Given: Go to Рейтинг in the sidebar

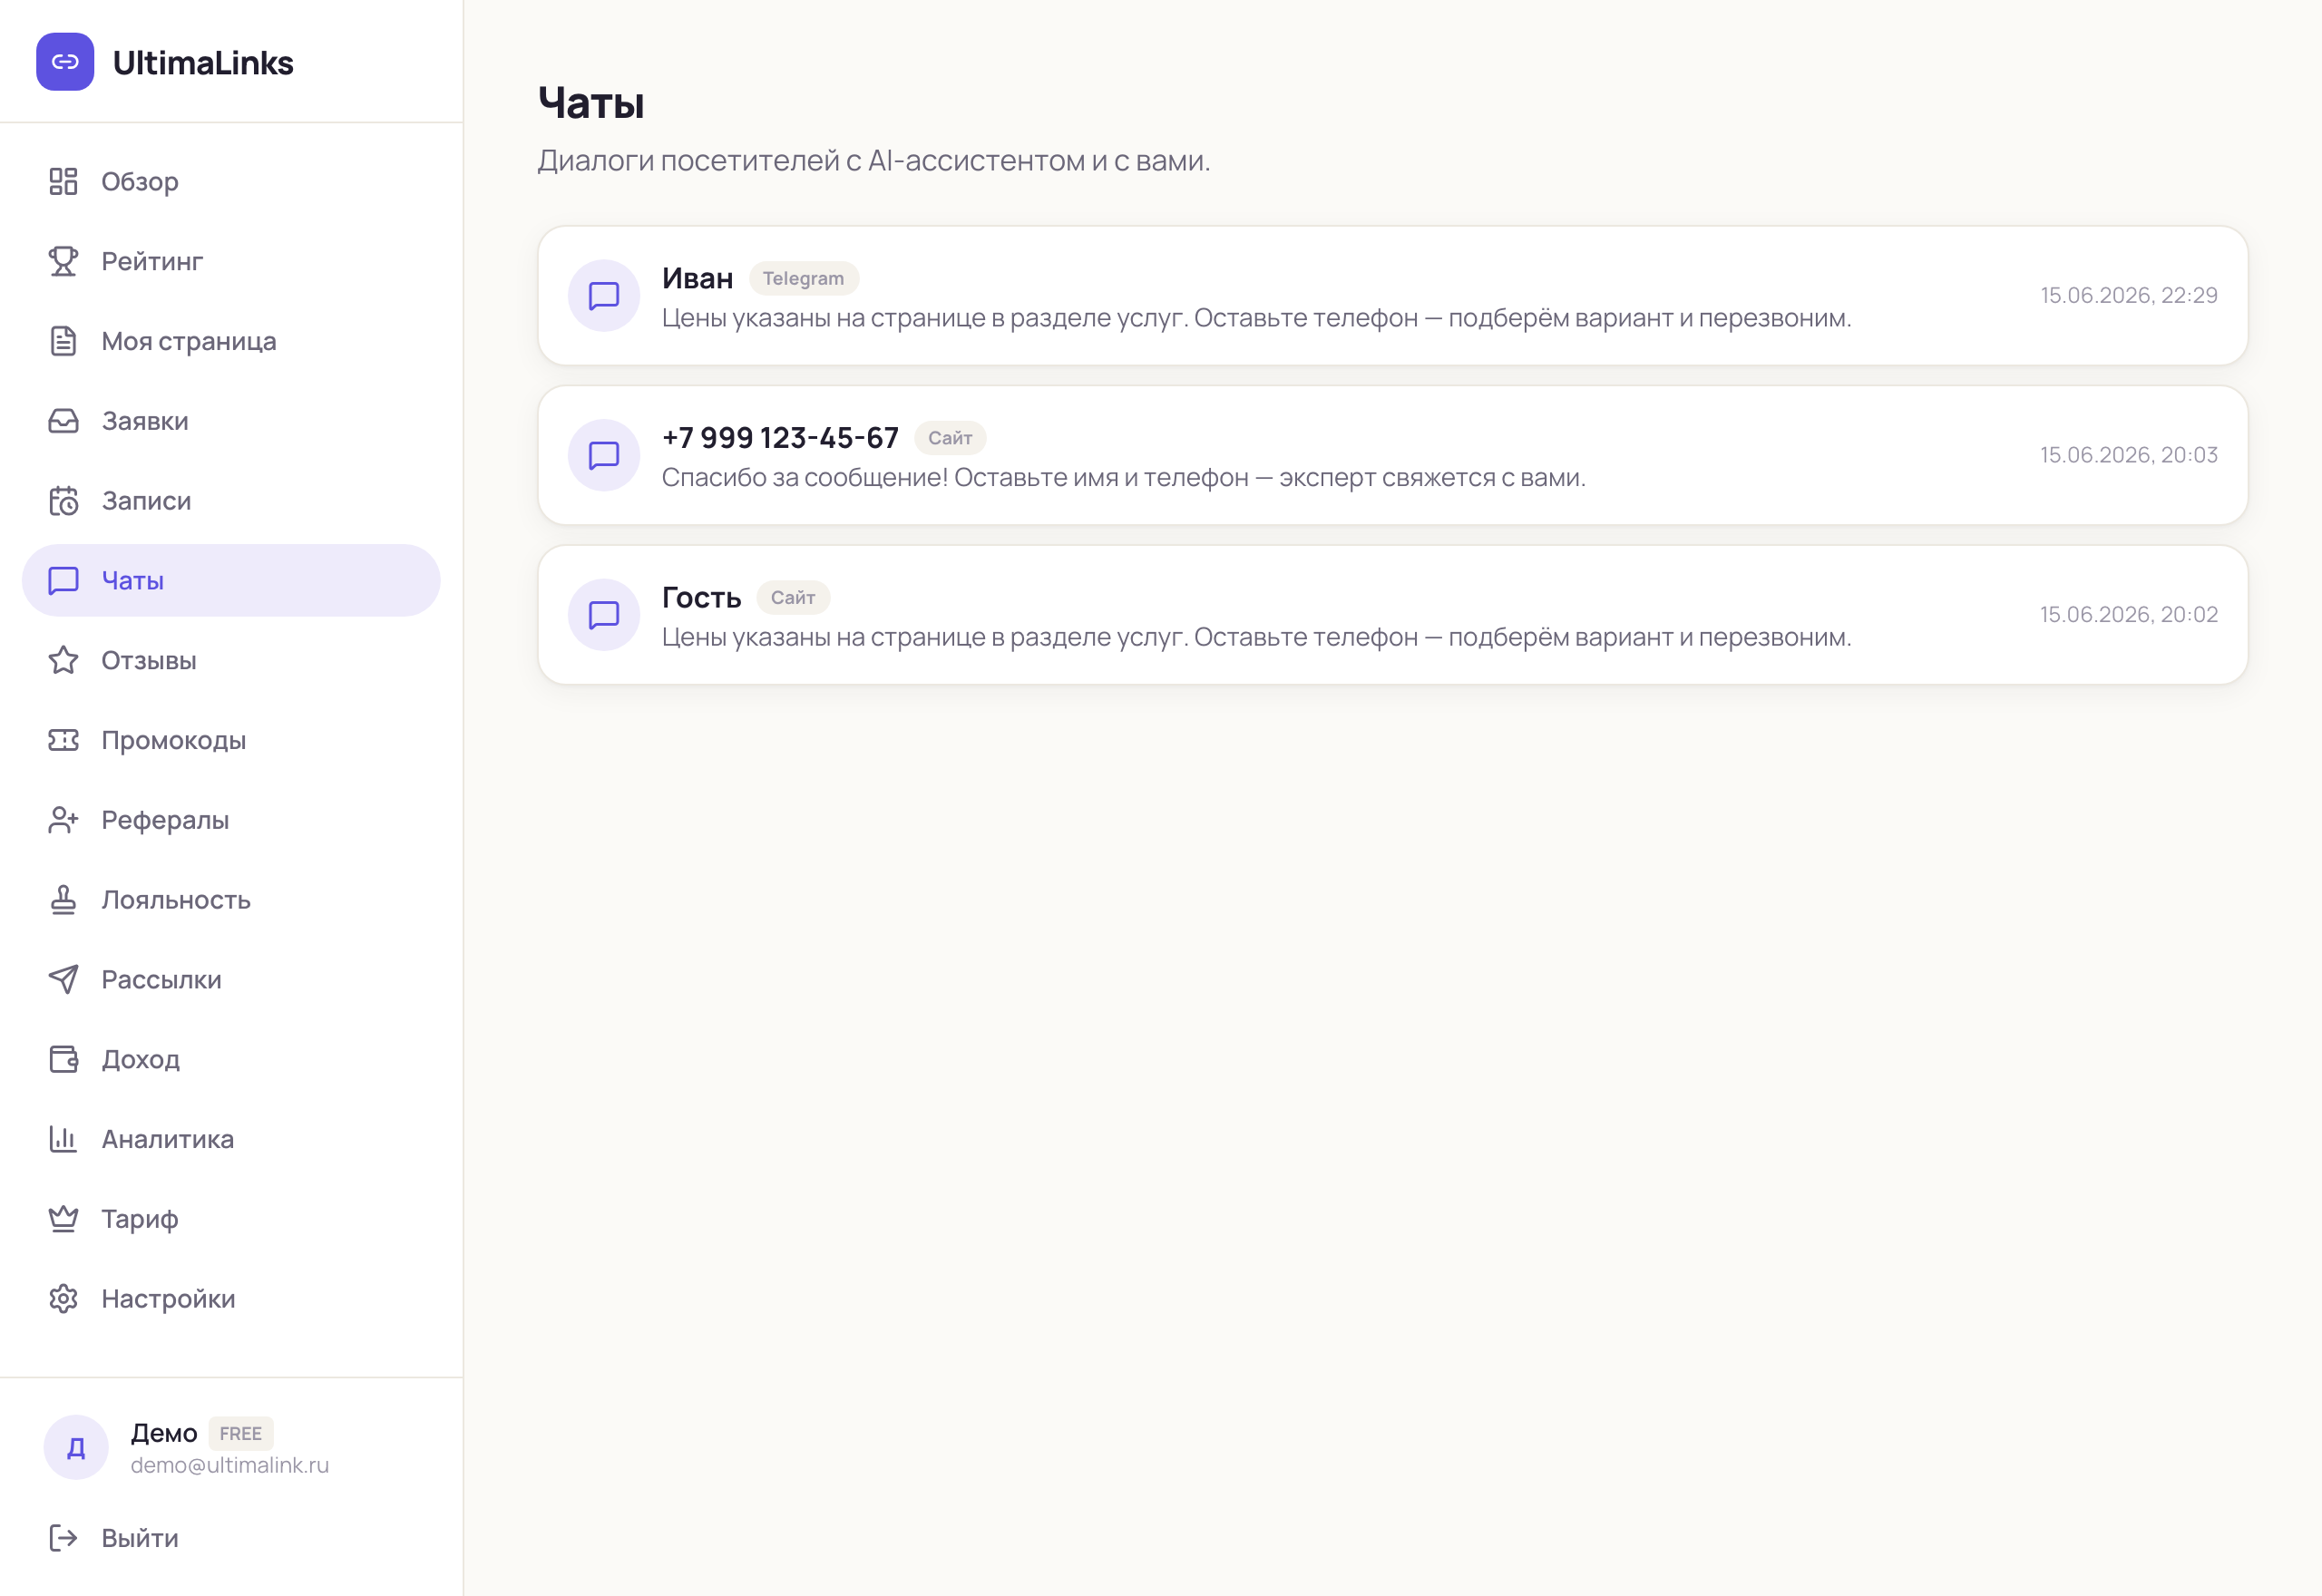Looking at the screenshot, I should coord(231,261).
